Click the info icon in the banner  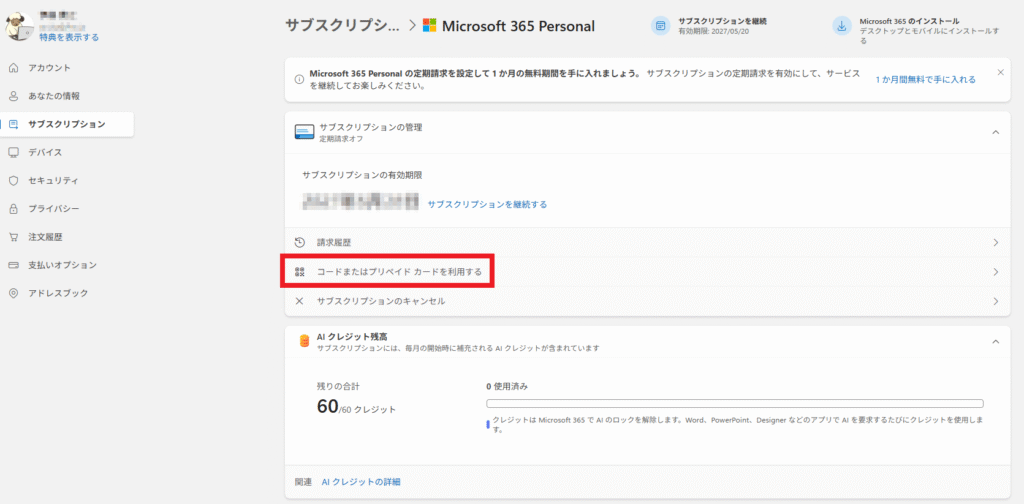click(x=299, y=80)
